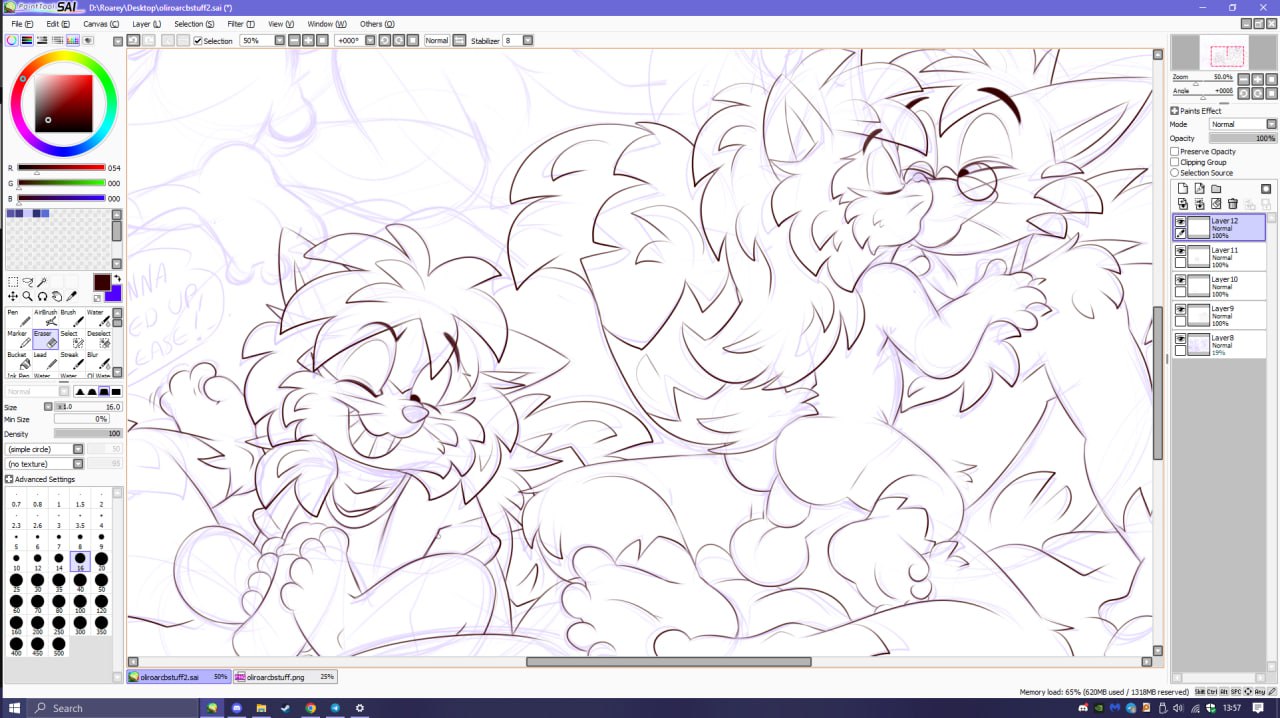Click the foreground dark red color swatch

click(102, 283)
